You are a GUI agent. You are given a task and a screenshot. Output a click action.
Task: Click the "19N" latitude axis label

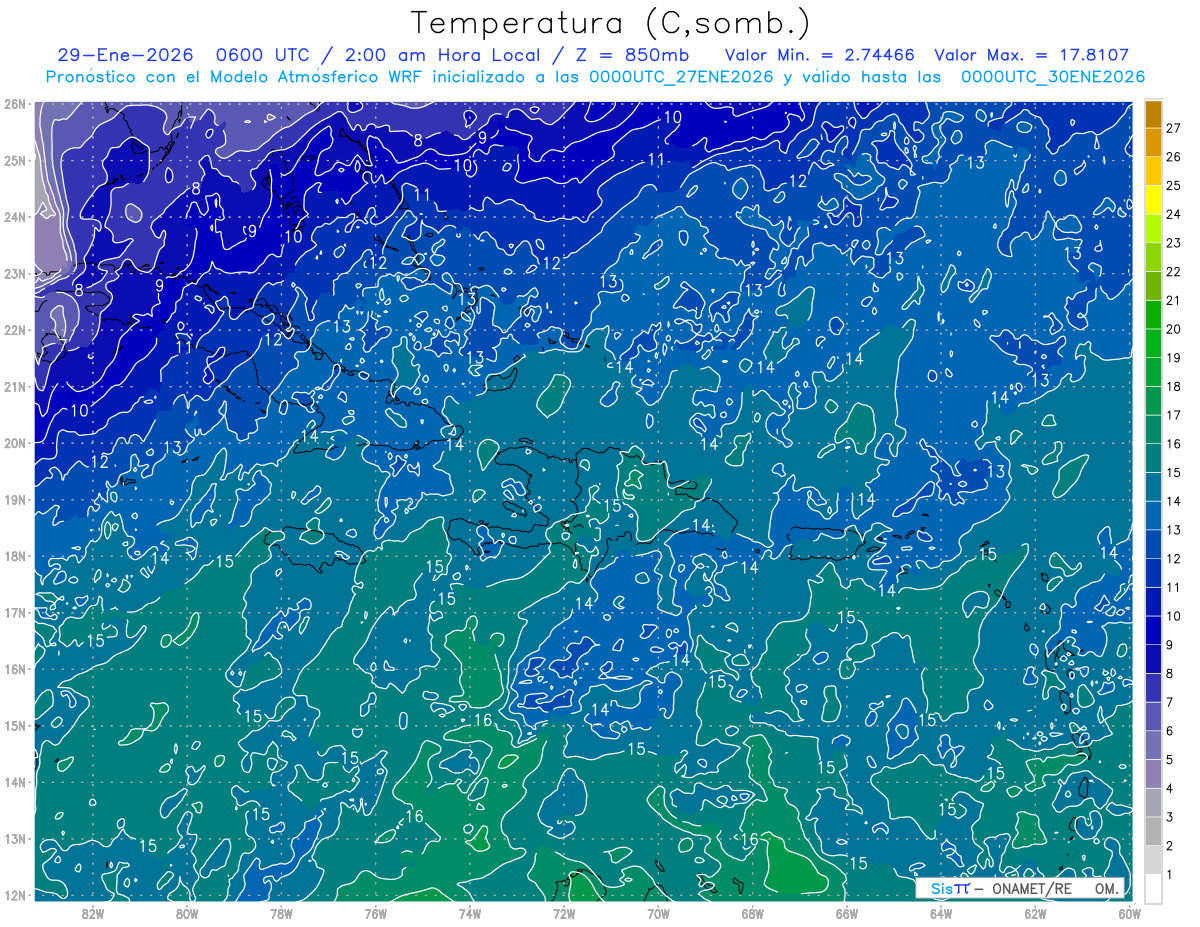click(15, 499)
